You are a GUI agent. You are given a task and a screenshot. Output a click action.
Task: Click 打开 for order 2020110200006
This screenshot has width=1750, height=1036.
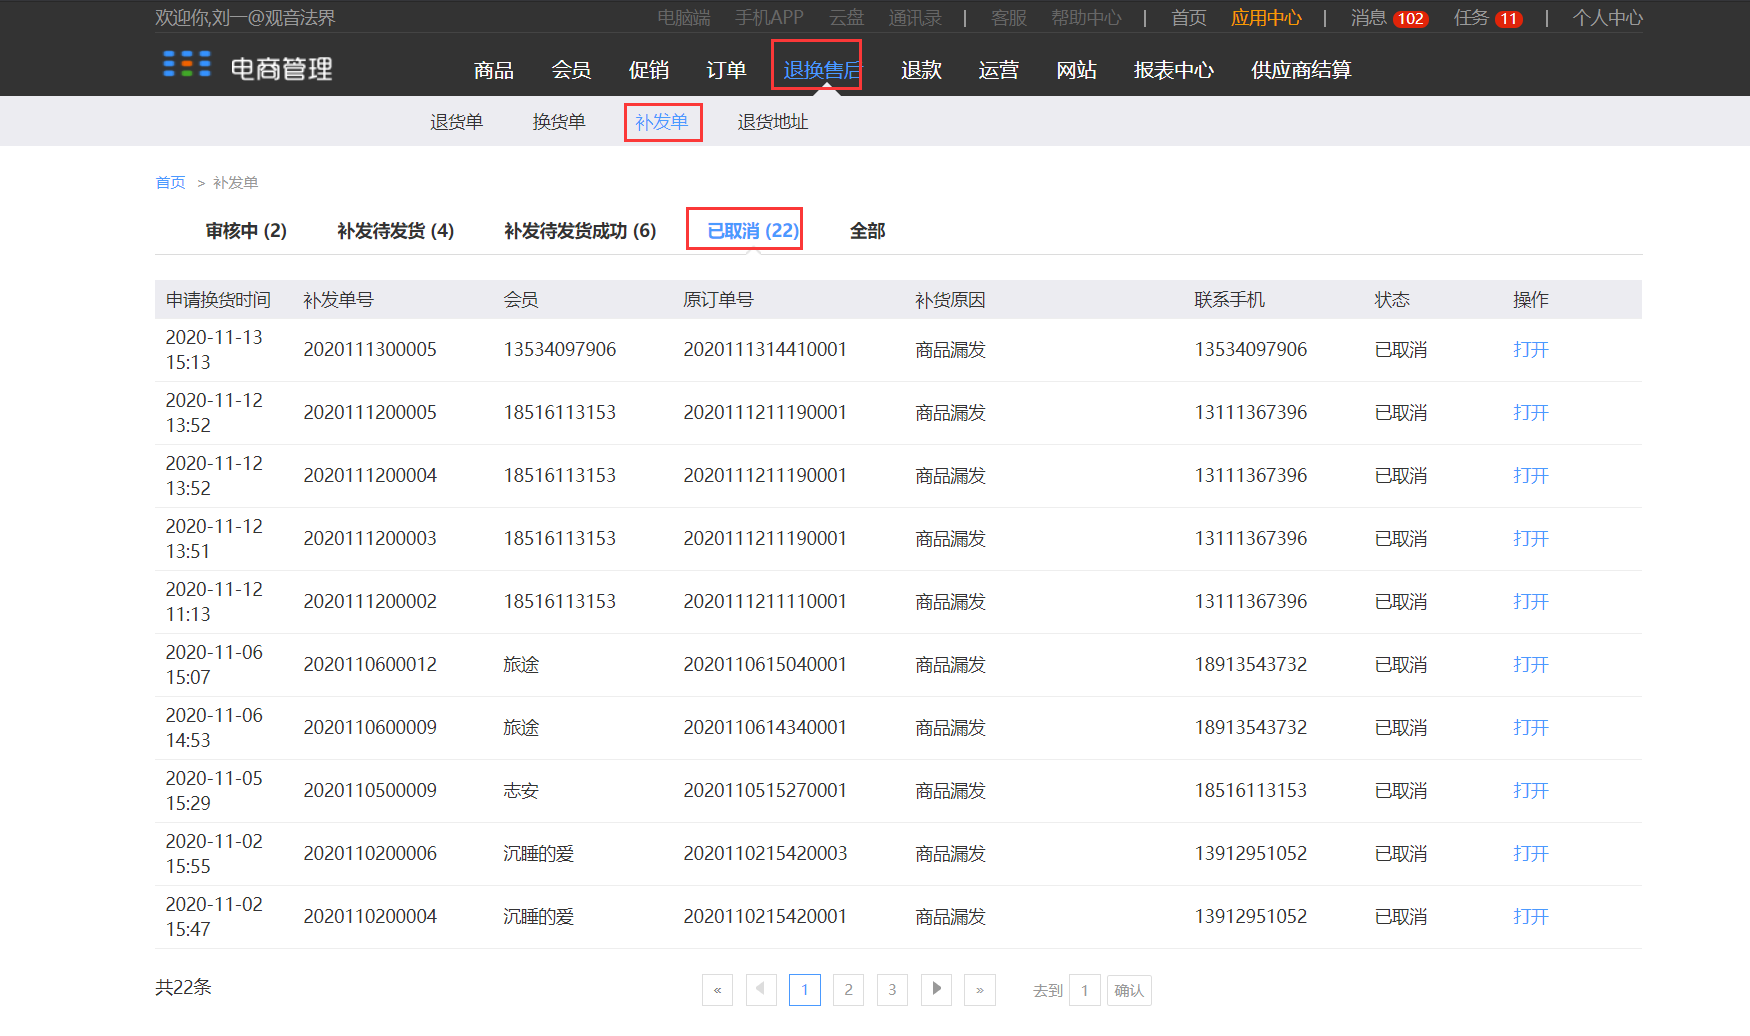point(1530,854)
